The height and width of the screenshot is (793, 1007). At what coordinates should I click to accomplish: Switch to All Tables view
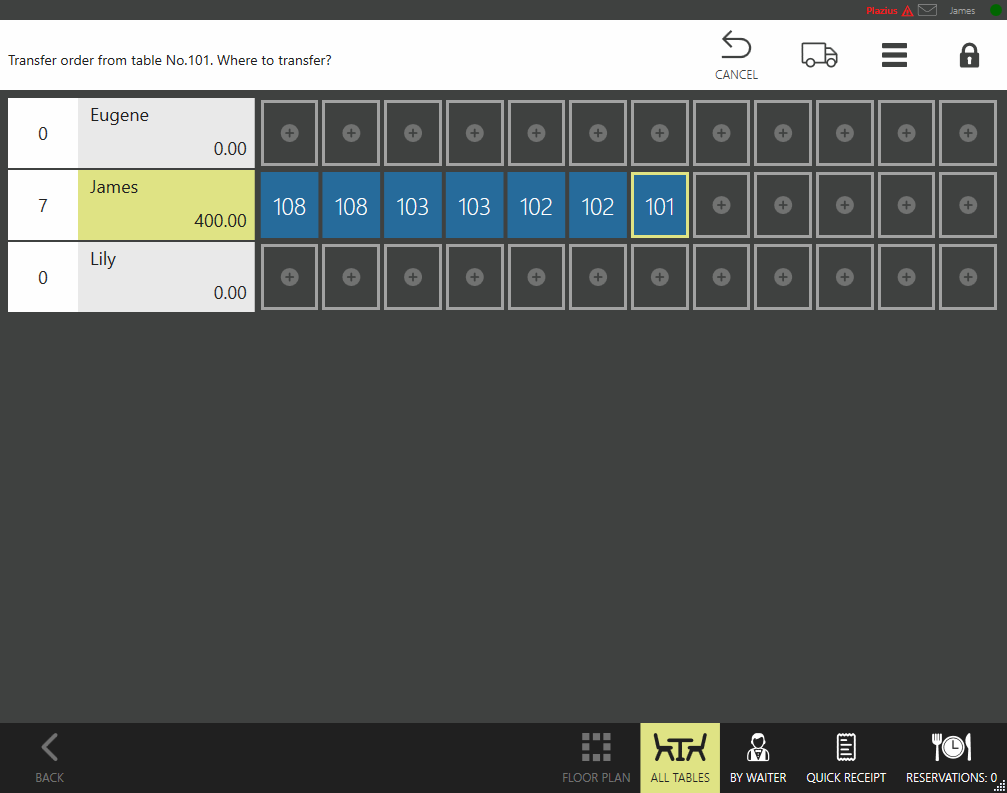pyautogui.click(x=680, y=757)
